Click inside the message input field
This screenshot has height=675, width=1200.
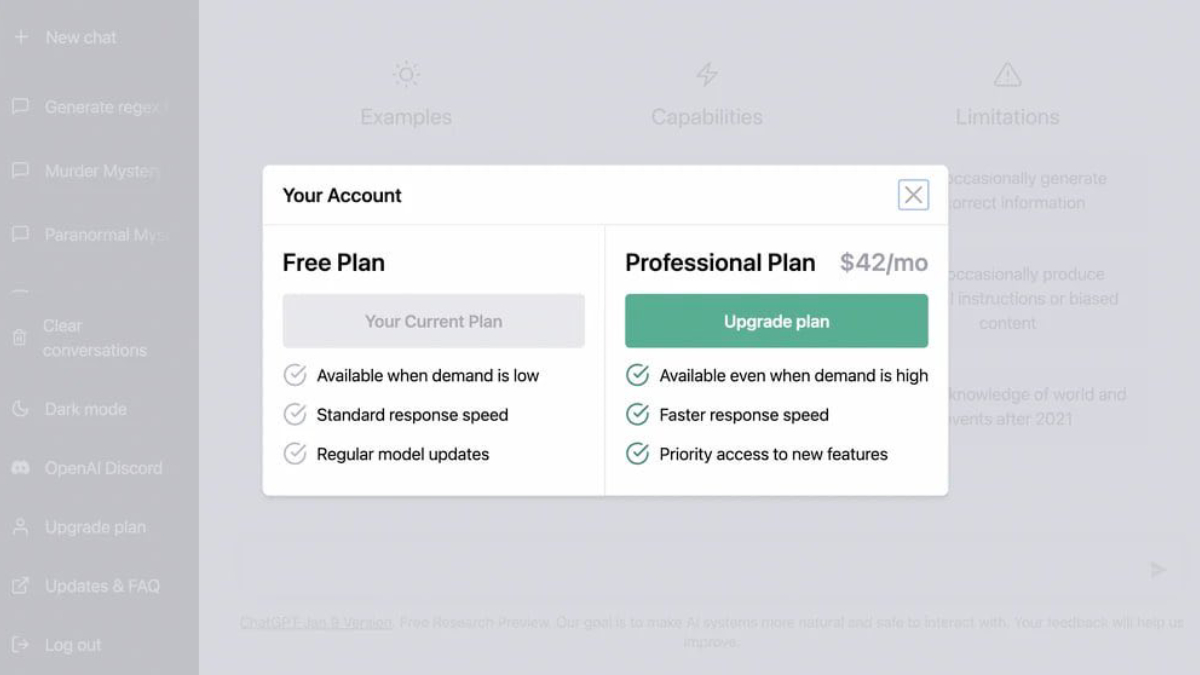tap(700, 564)
